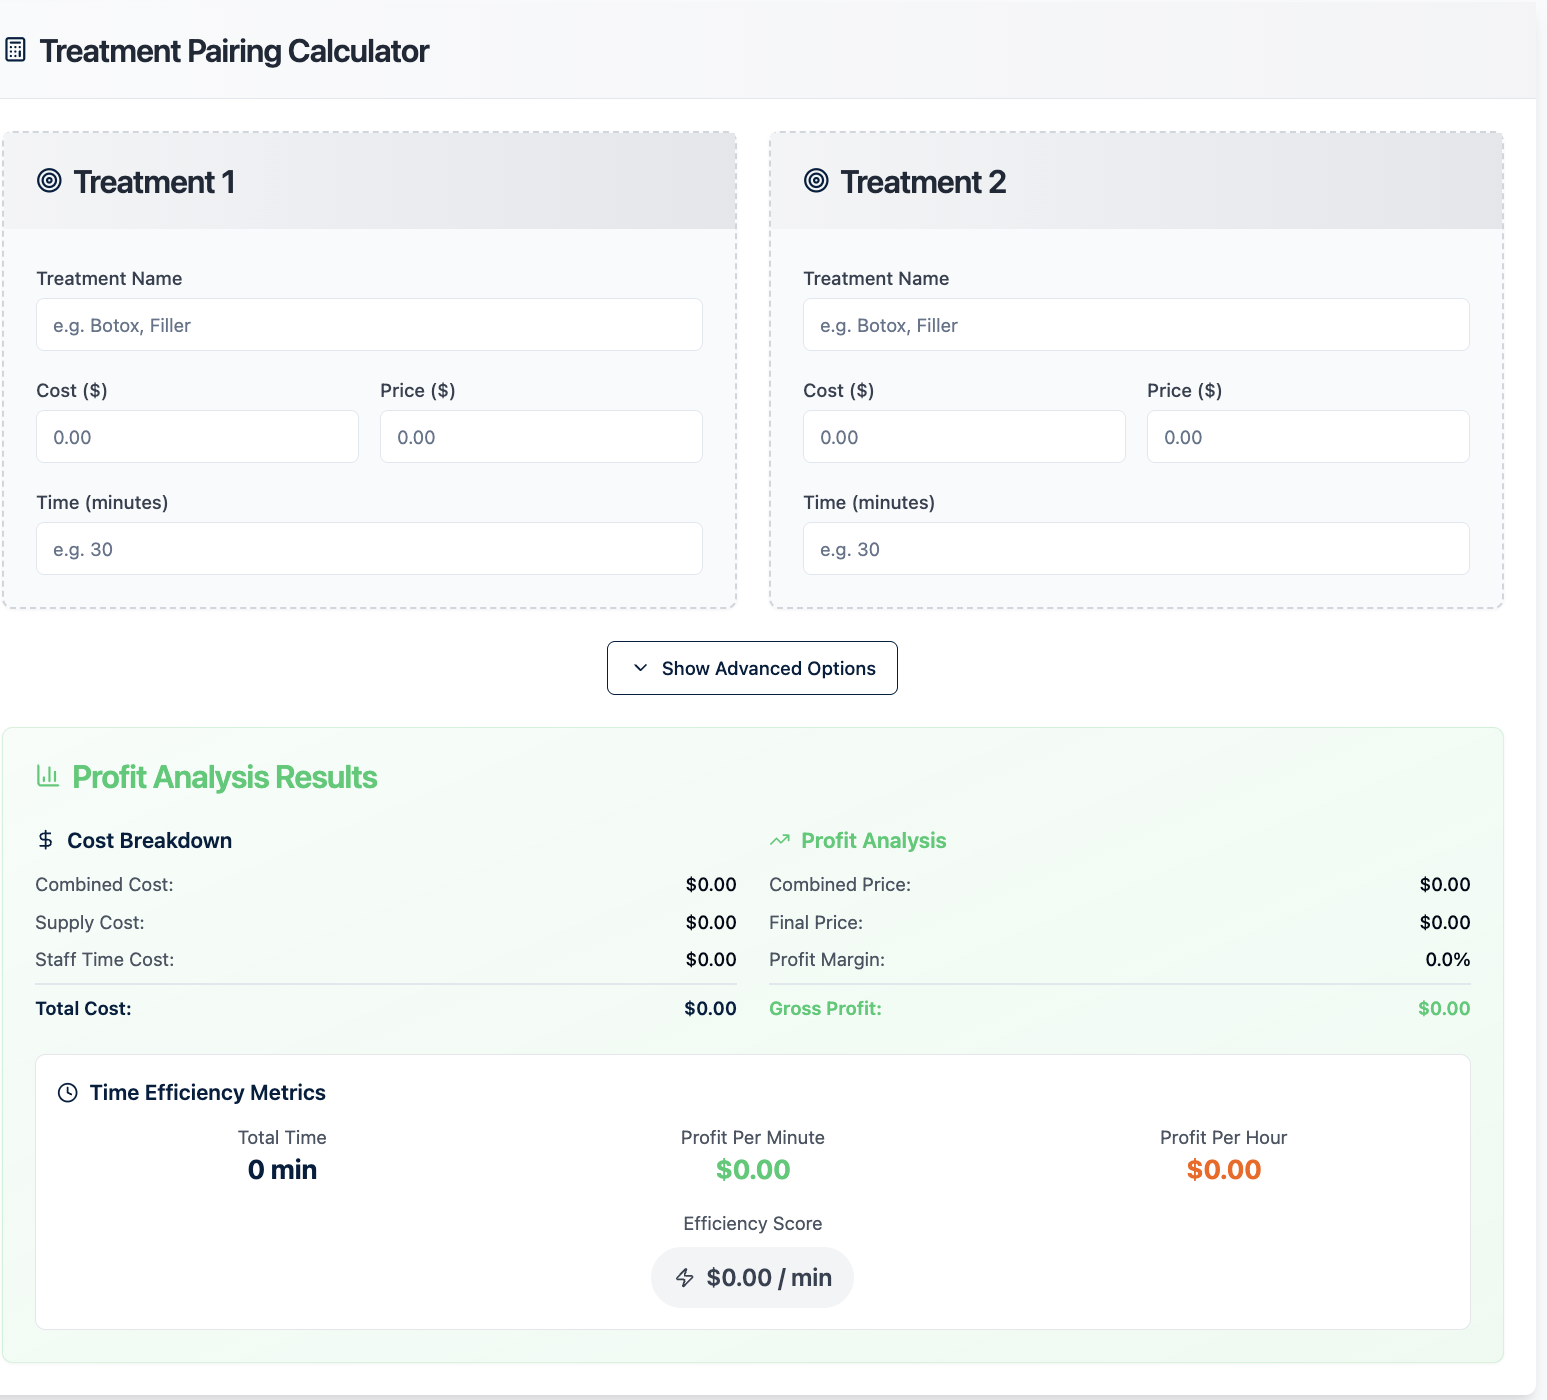Click the Show Advanced Options button

pos(752,668)
